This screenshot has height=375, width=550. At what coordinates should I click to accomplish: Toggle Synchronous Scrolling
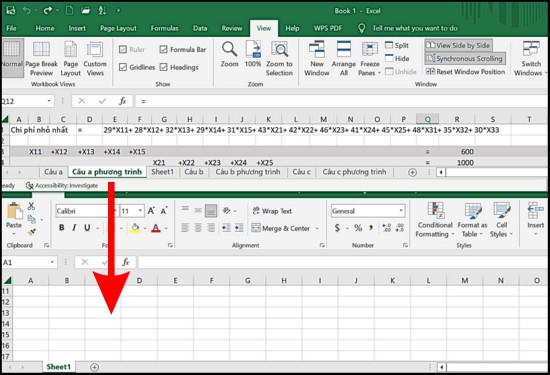pos(465,59)
